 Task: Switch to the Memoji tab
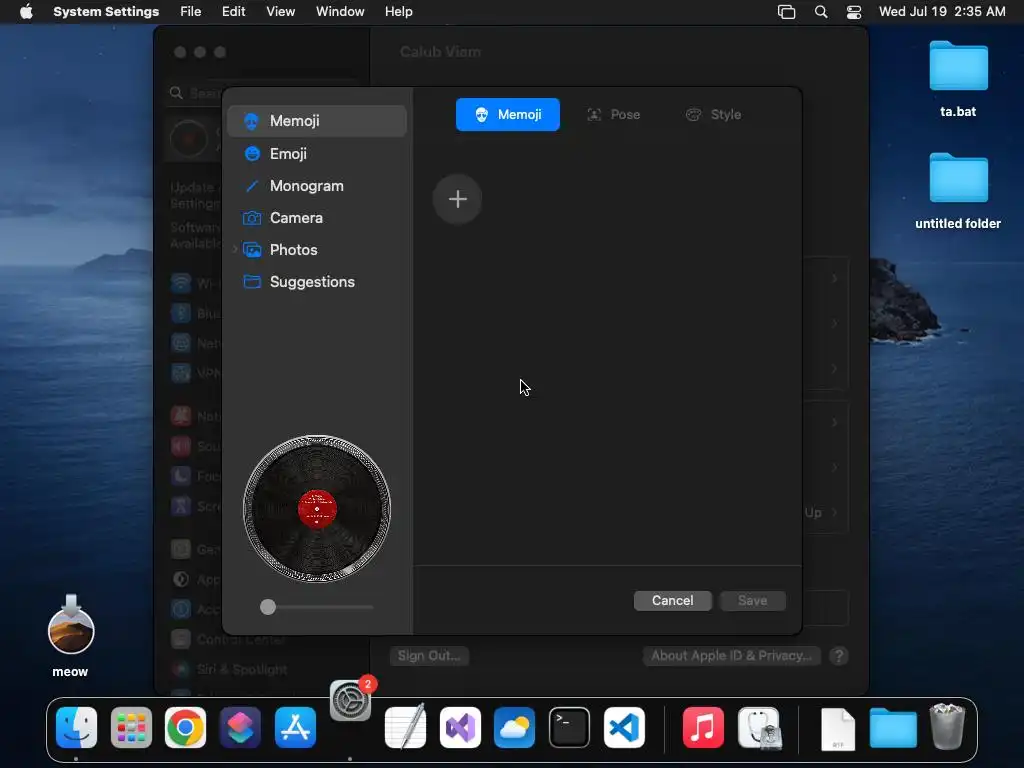pyautogui.click(x=507, y=114)
